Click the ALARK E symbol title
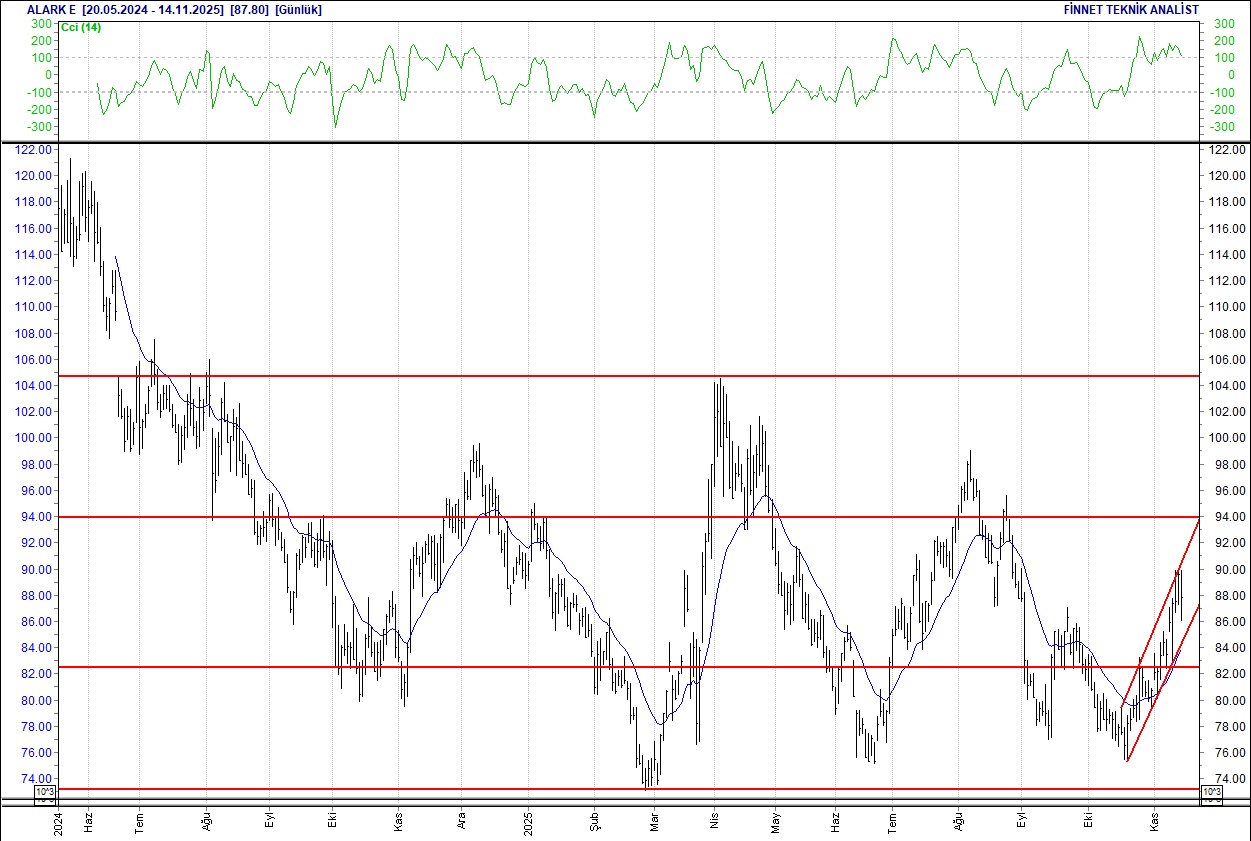 [x=51, y=9]
